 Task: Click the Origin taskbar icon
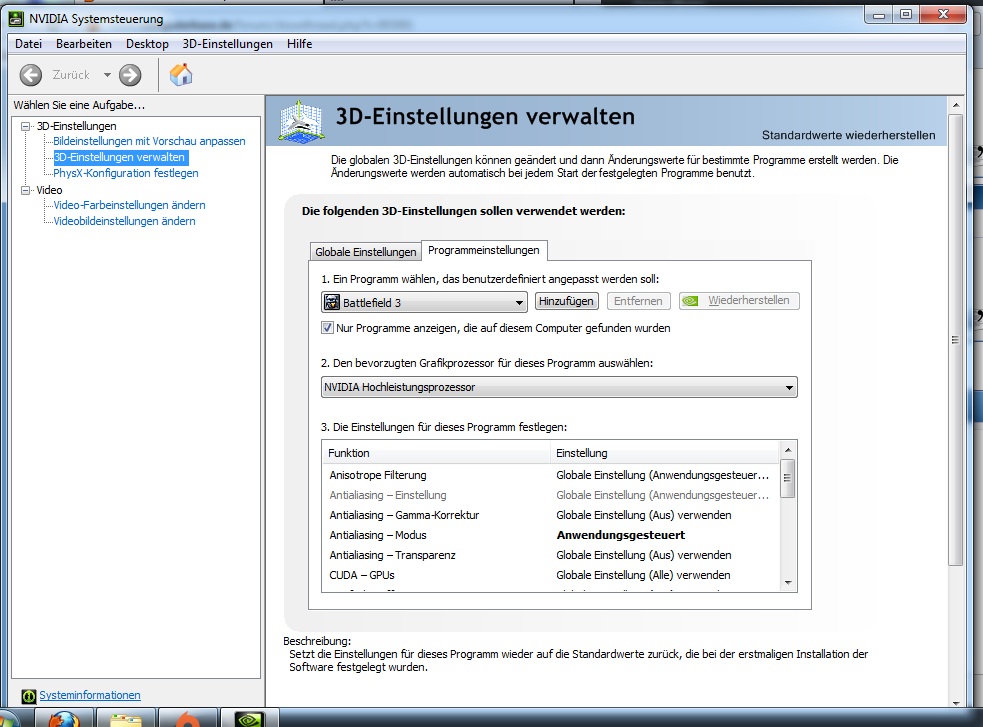pos(187,719)
